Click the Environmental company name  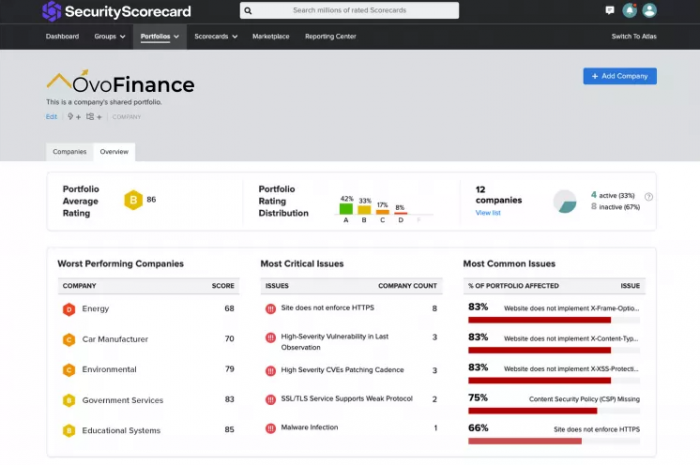[109, 370]
